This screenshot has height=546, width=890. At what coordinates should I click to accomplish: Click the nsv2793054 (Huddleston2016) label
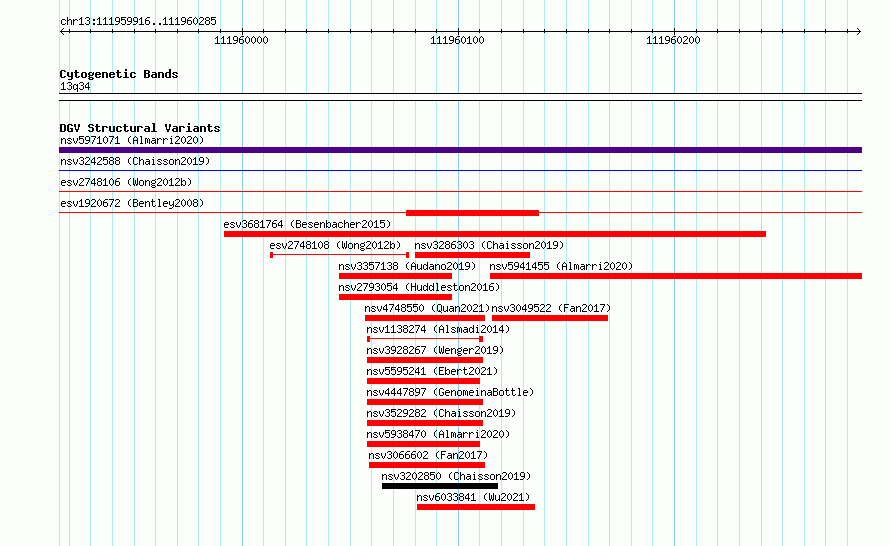(419, 287)
